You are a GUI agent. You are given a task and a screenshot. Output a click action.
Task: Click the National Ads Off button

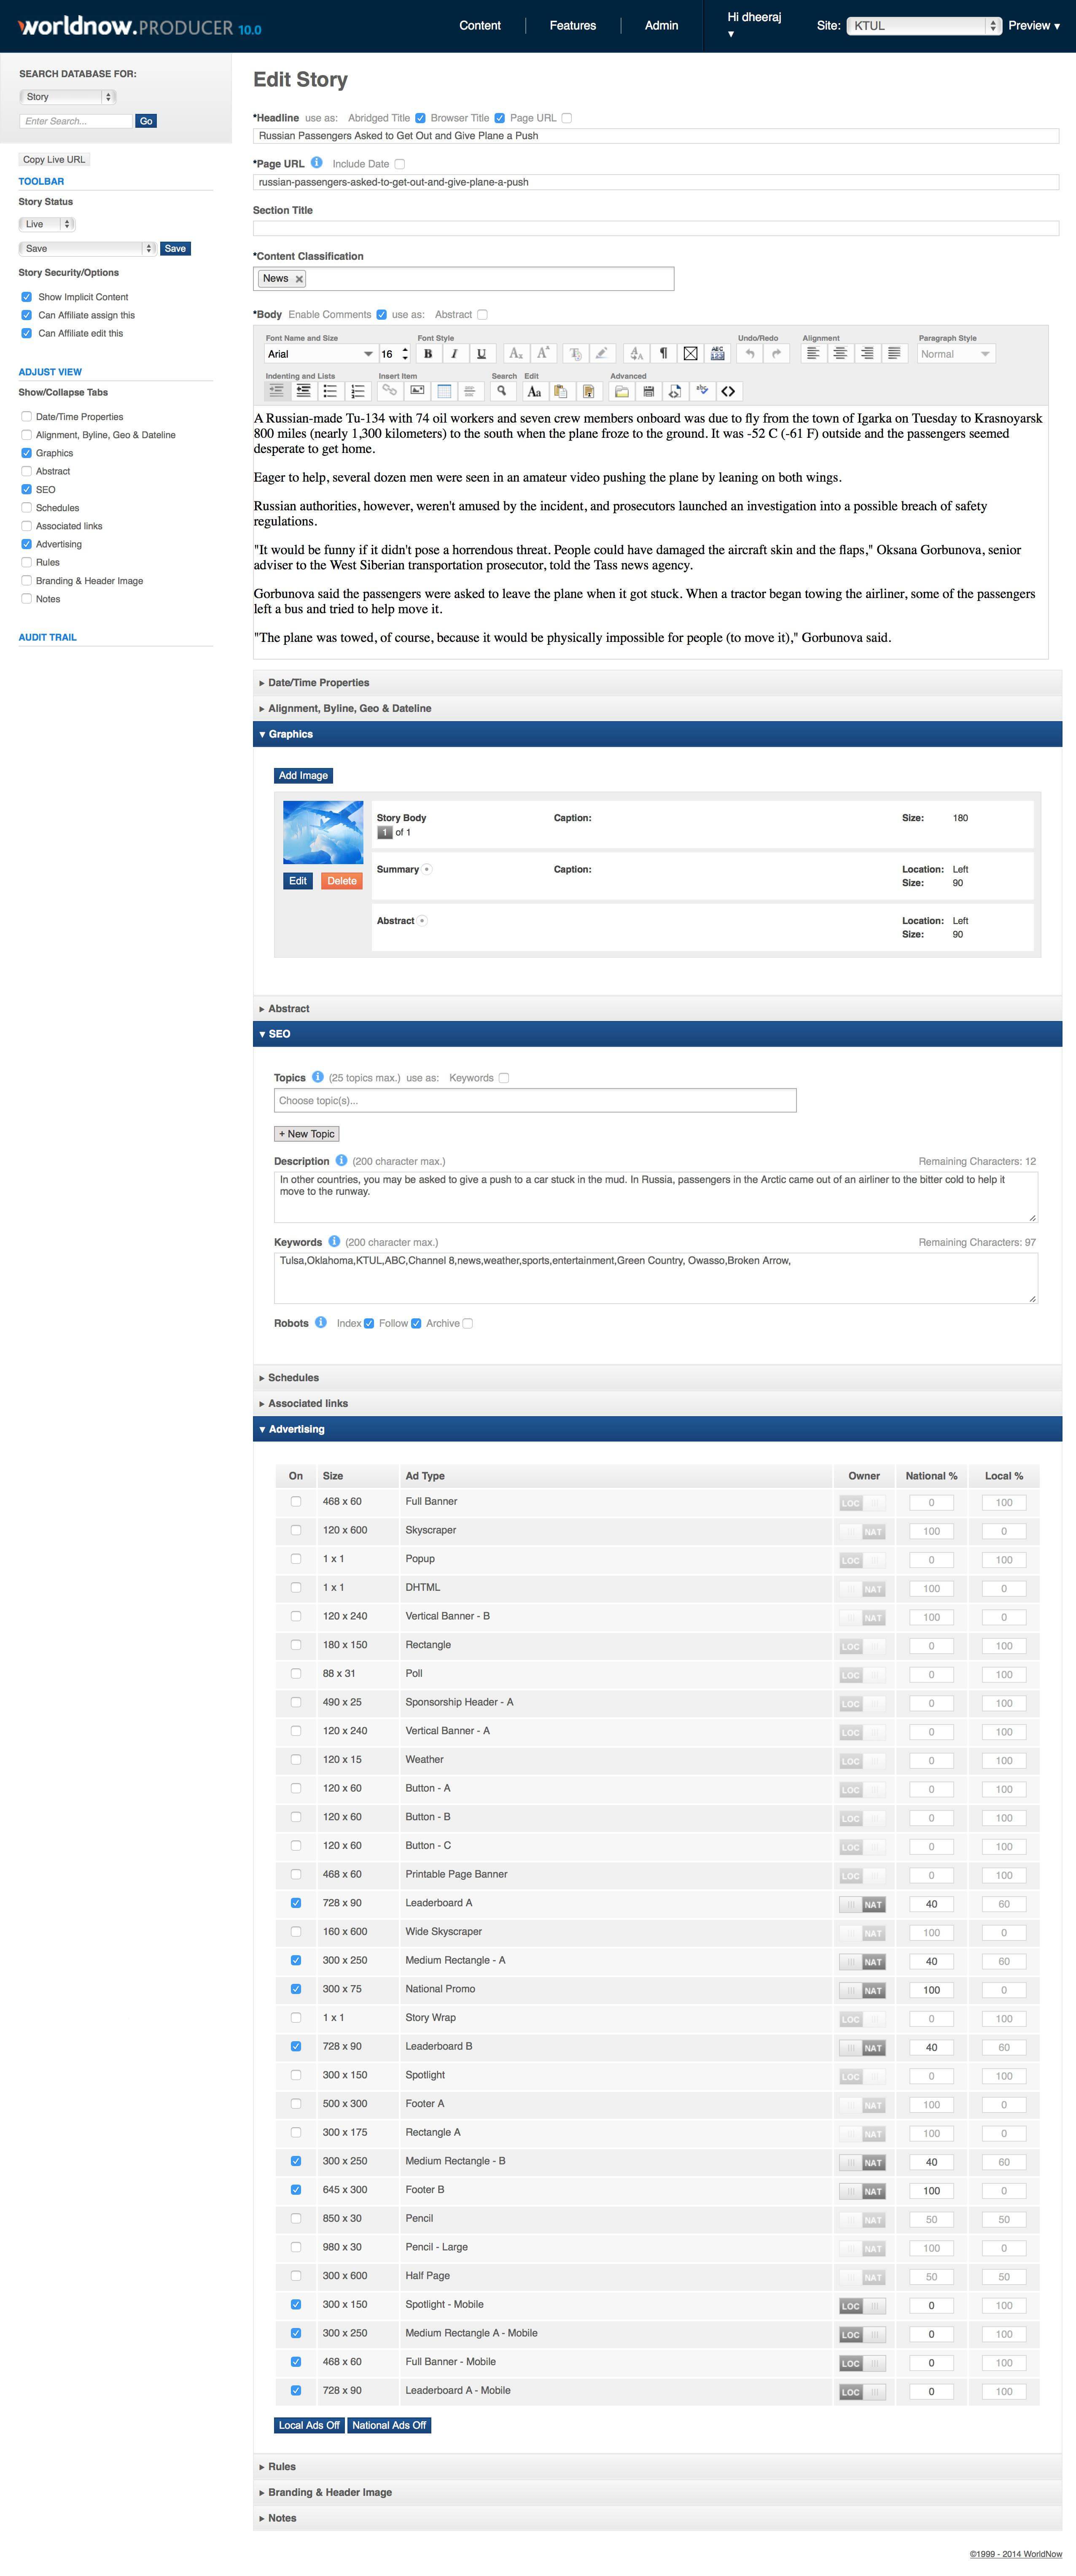(389, 2425)
